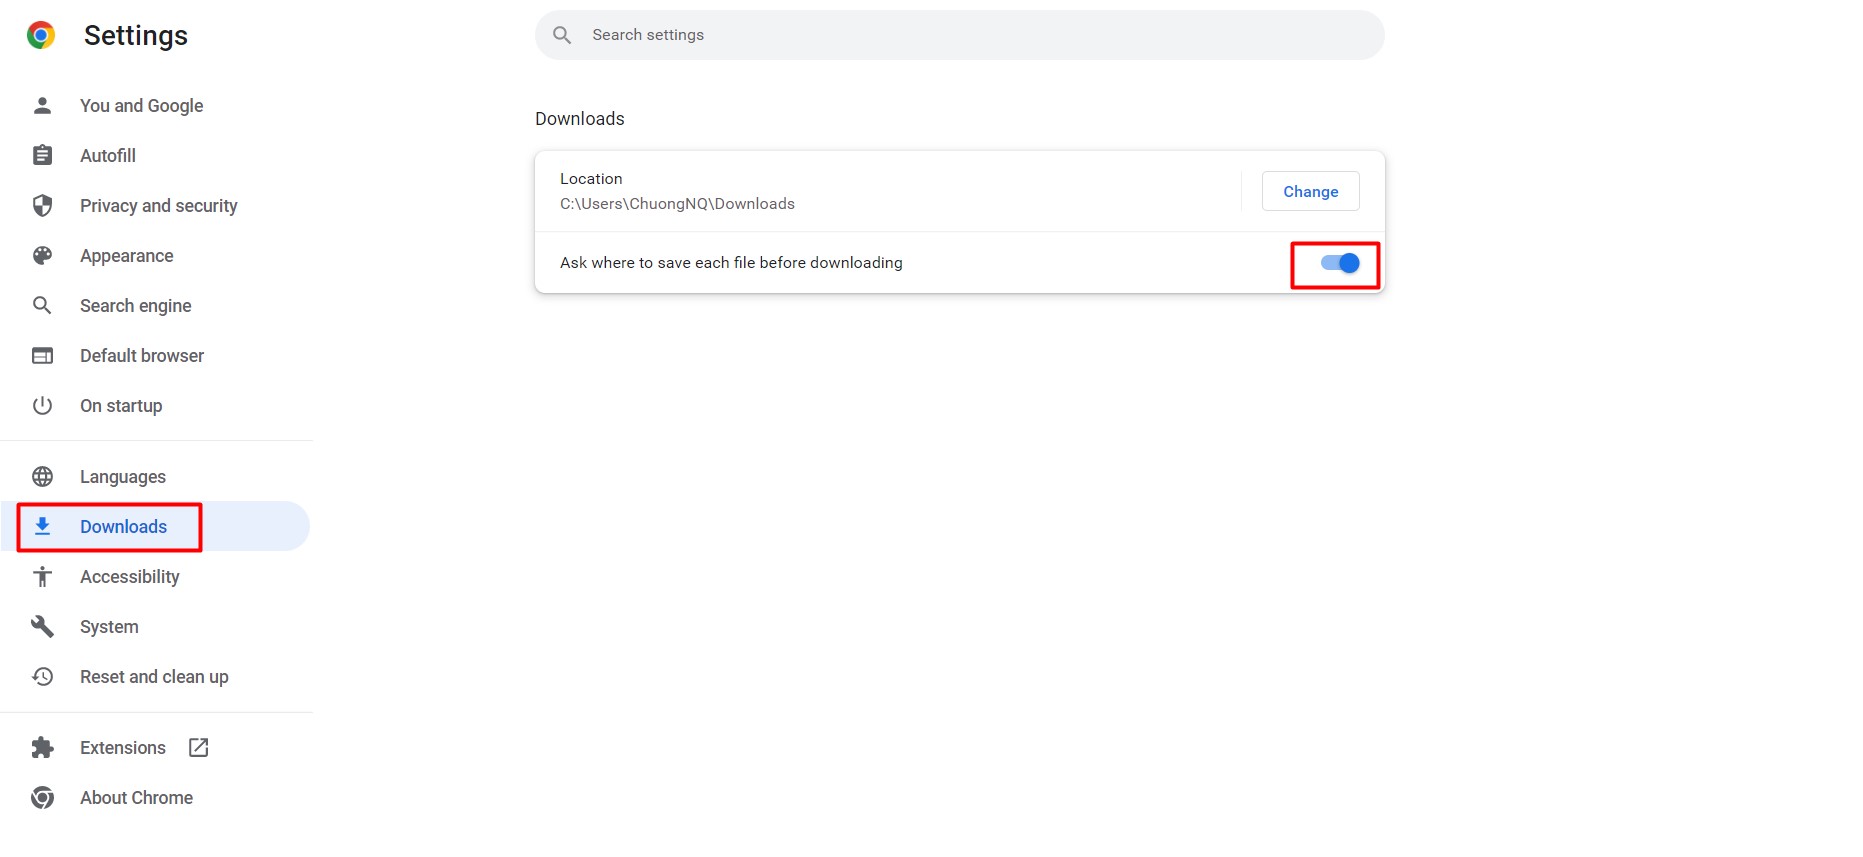Go to Search engine settings
Viewport: 1863px width, 857px height.
pyautogui.click(x=135, y=306)
